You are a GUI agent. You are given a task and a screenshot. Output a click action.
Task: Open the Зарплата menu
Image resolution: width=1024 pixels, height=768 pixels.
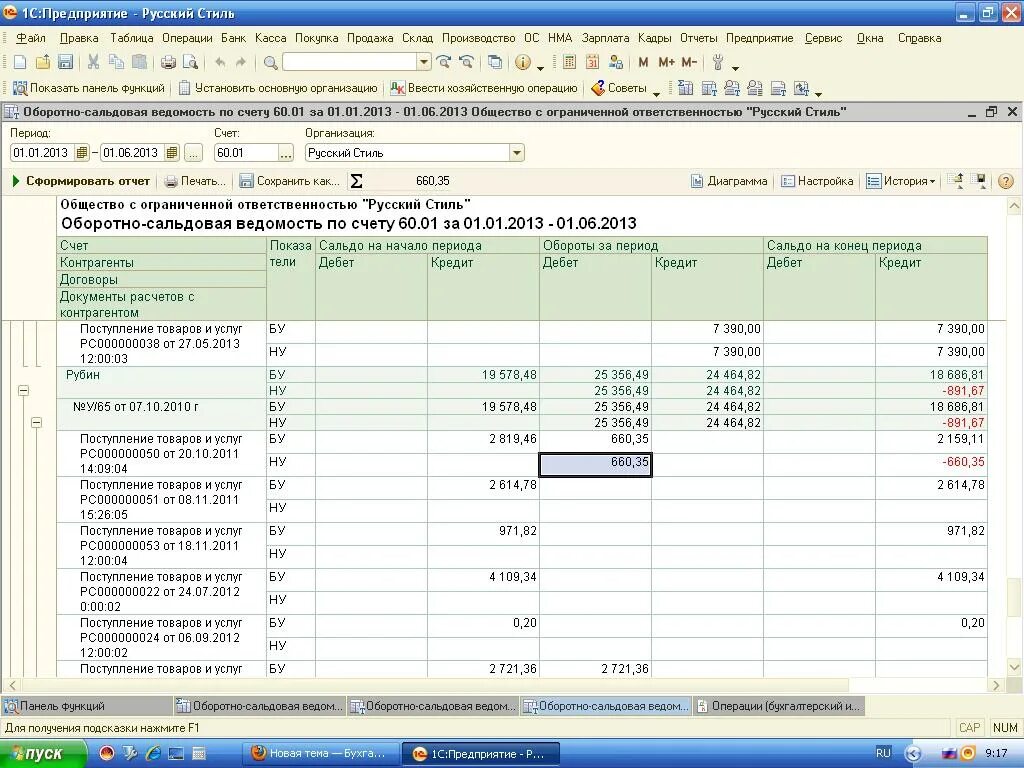[x=605, y=38]
